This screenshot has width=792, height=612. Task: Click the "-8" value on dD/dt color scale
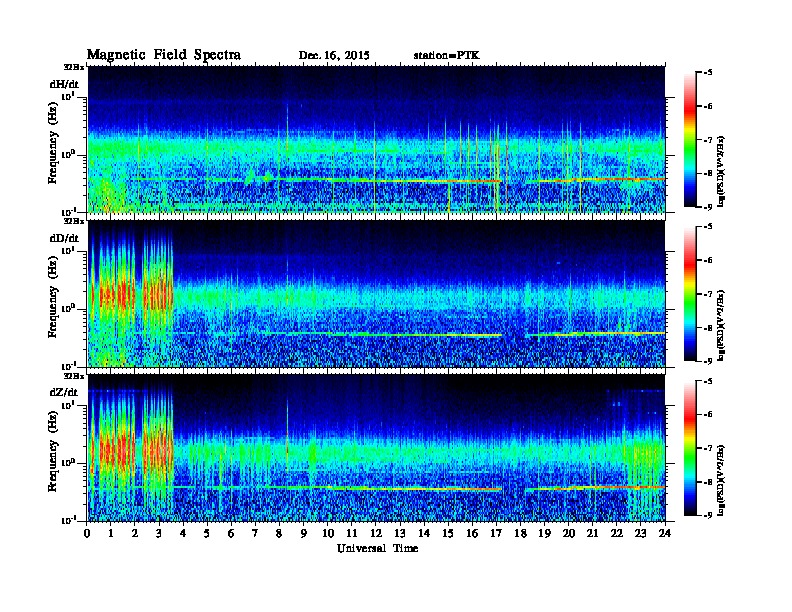(708, 328)
